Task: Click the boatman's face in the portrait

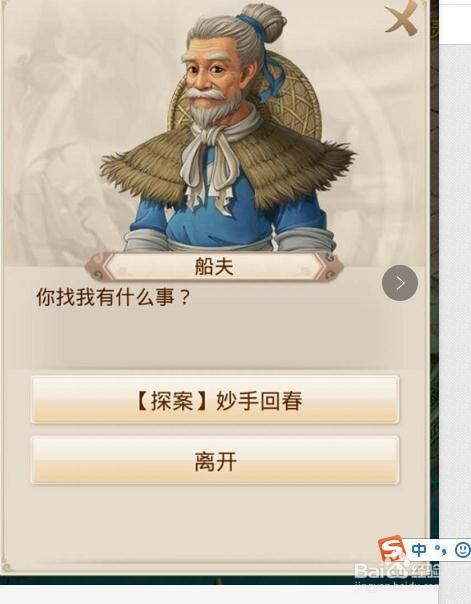Action: coord(212,79)
